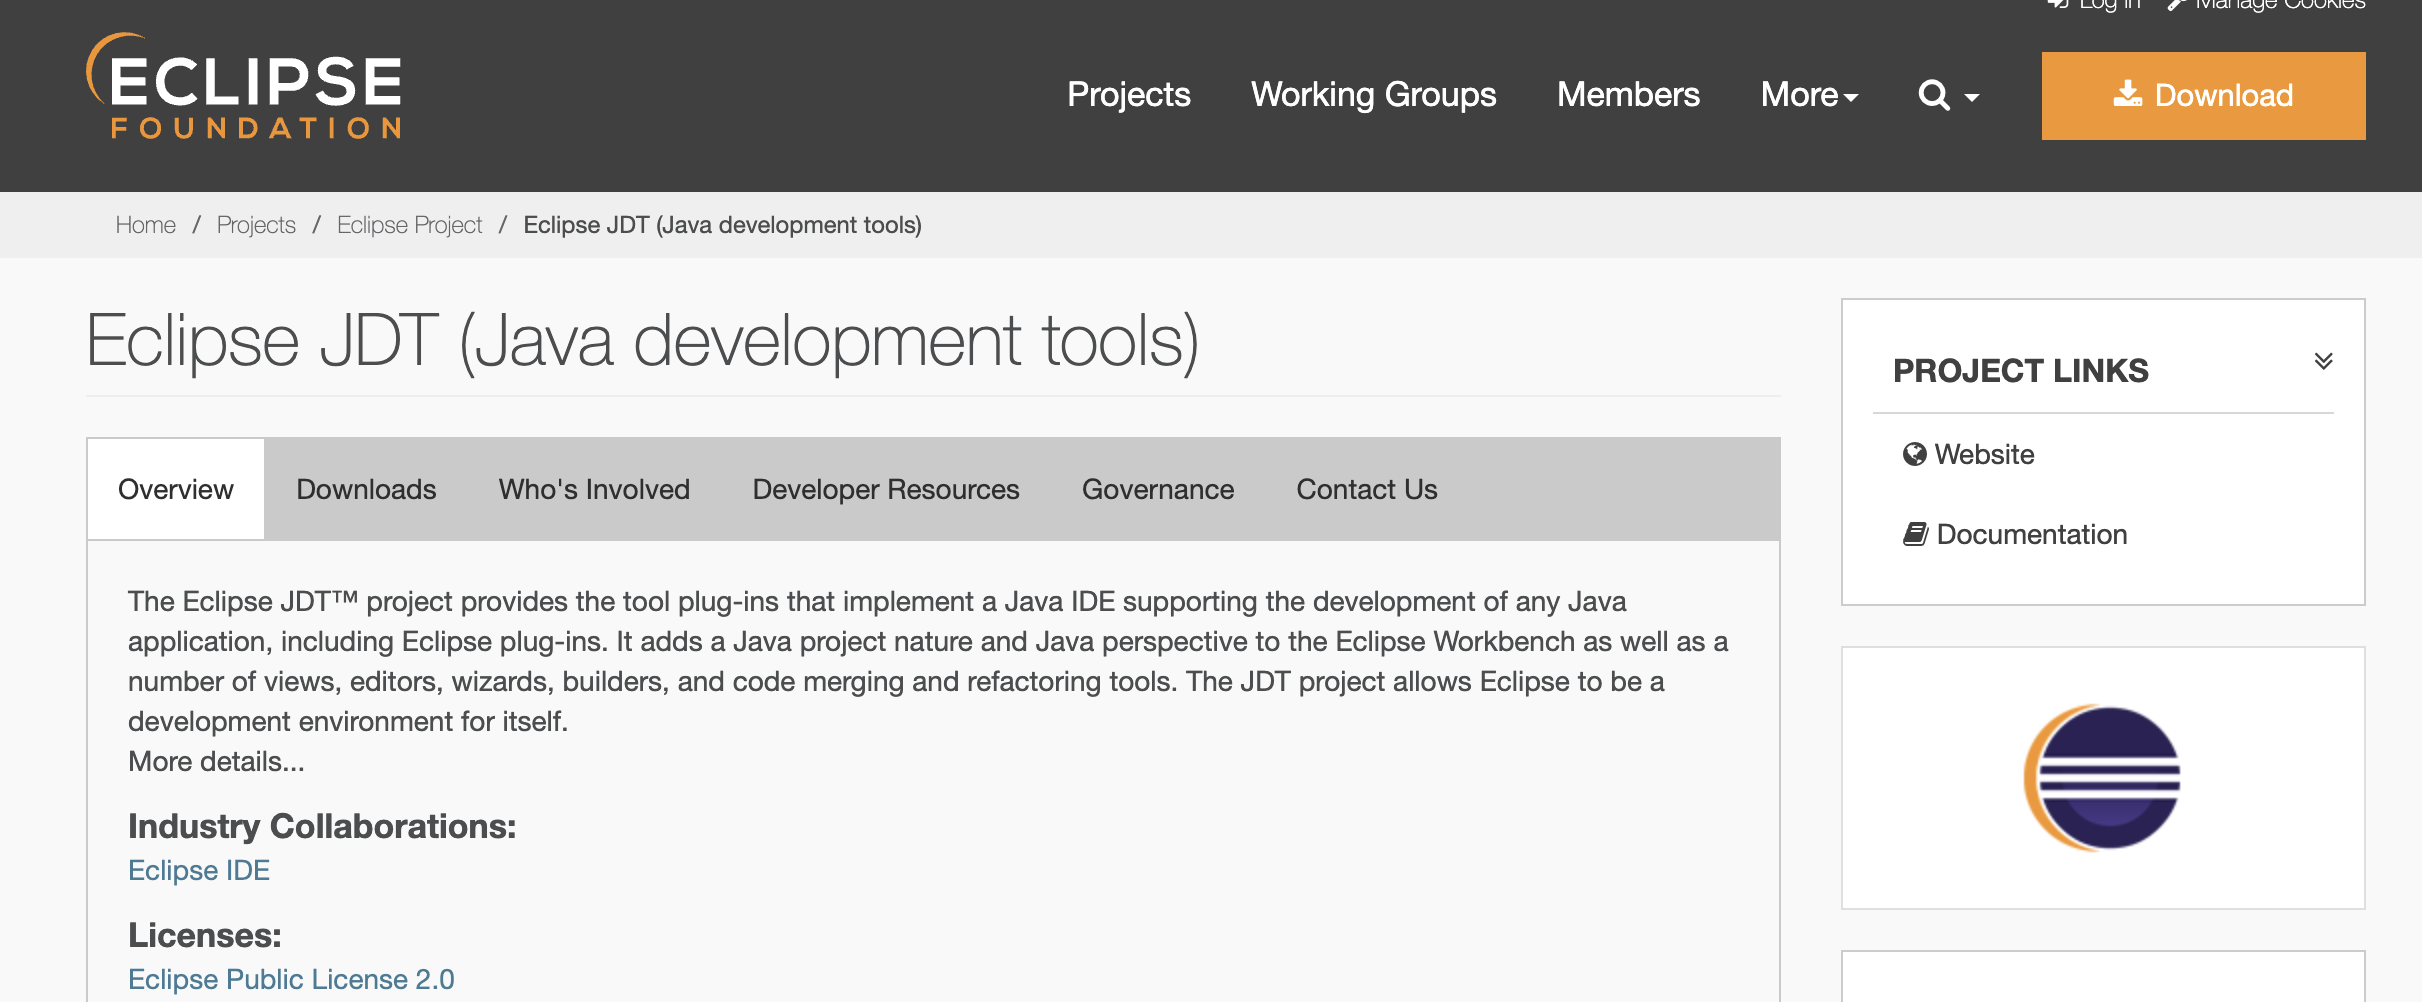Switch to Developer Resources tab

tap(886, 489)
